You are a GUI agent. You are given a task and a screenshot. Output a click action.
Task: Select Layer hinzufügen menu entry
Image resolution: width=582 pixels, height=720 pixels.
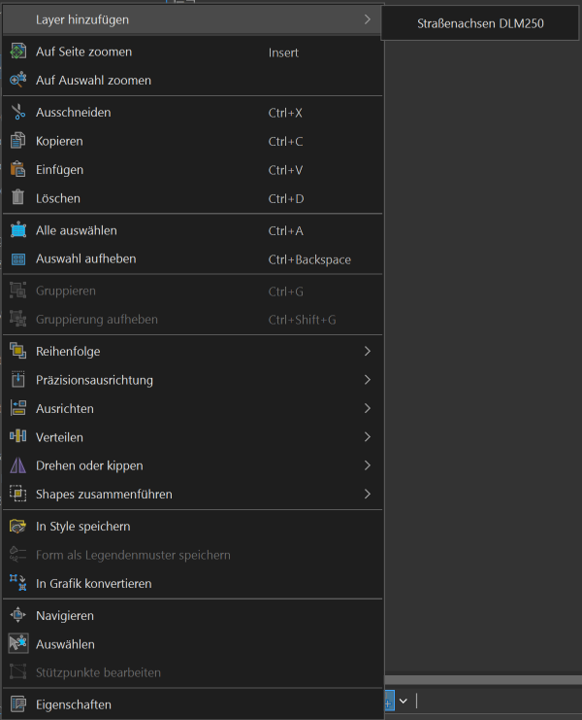[x=193, y=20]
